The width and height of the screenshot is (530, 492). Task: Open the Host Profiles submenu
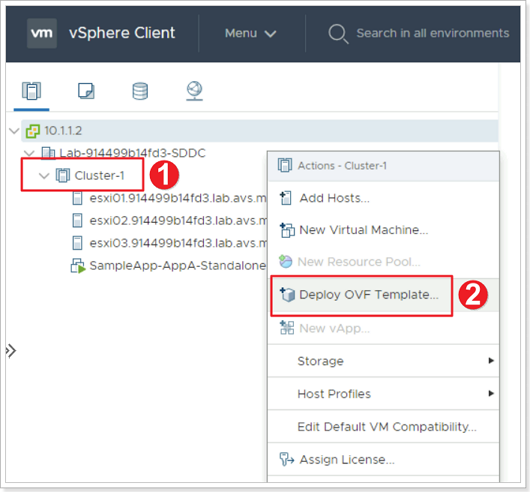pos(383,394)
